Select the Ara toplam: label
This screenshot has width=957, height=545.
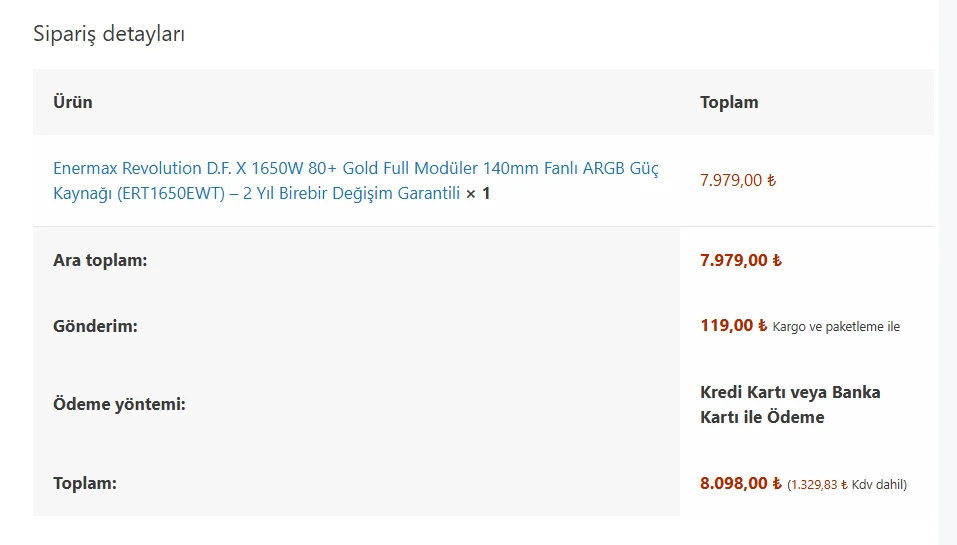100,260
